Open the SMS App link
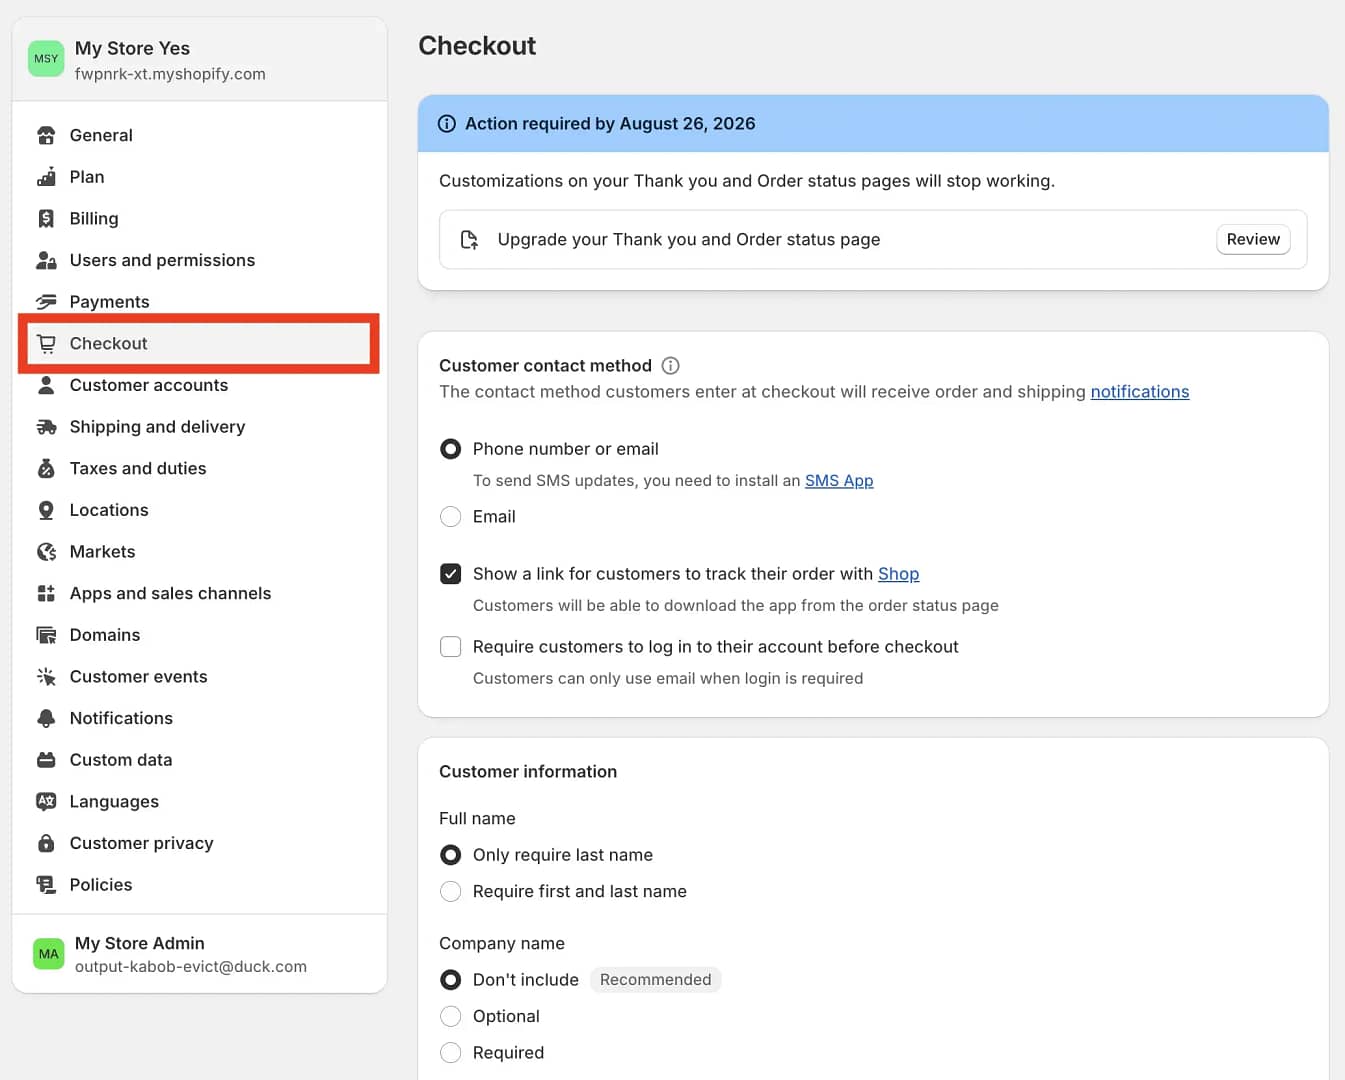The image size is (1345, 1080). pyautogui.click(x=839, y=481)
